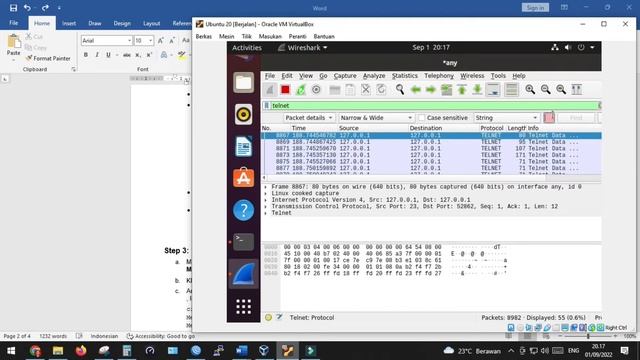Open Help from the Ubuntu dock
This screenshot has height=360, width=640.
[244, 210]
